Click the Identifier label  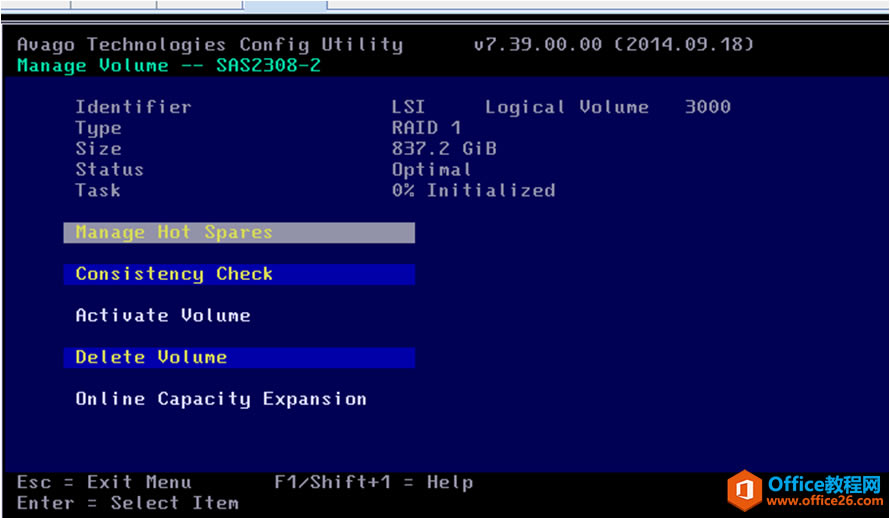[x=133, y=107]
